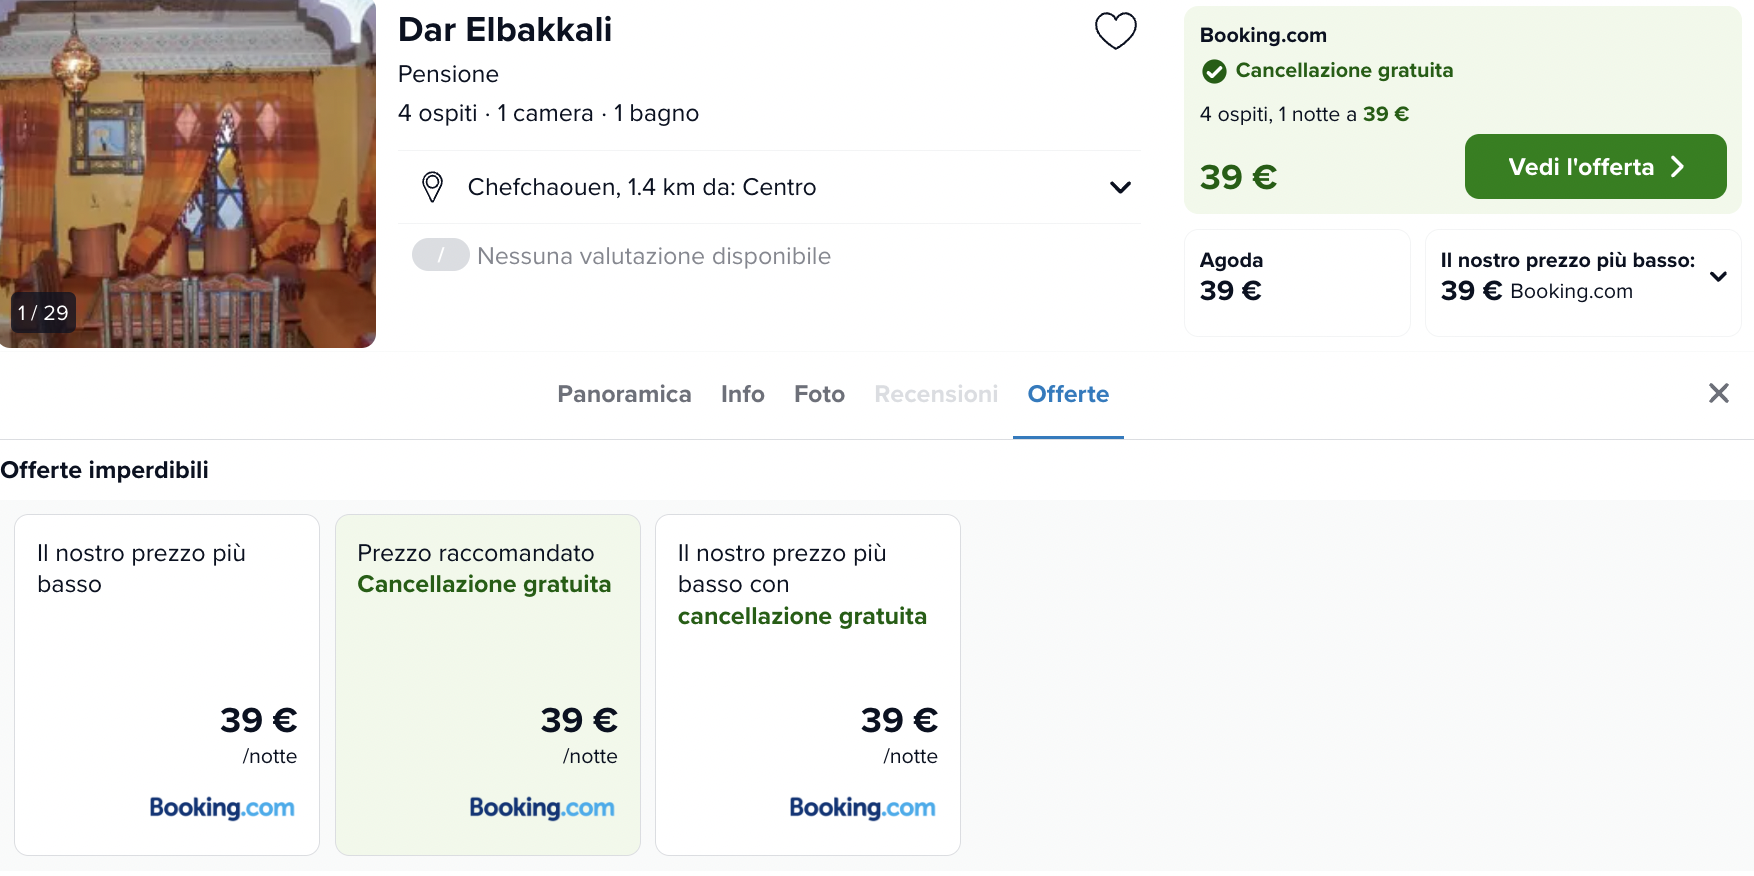Expand the lowest price dropdown
The height and width of the screenshot is (876, 1754).
(1718, 277)
